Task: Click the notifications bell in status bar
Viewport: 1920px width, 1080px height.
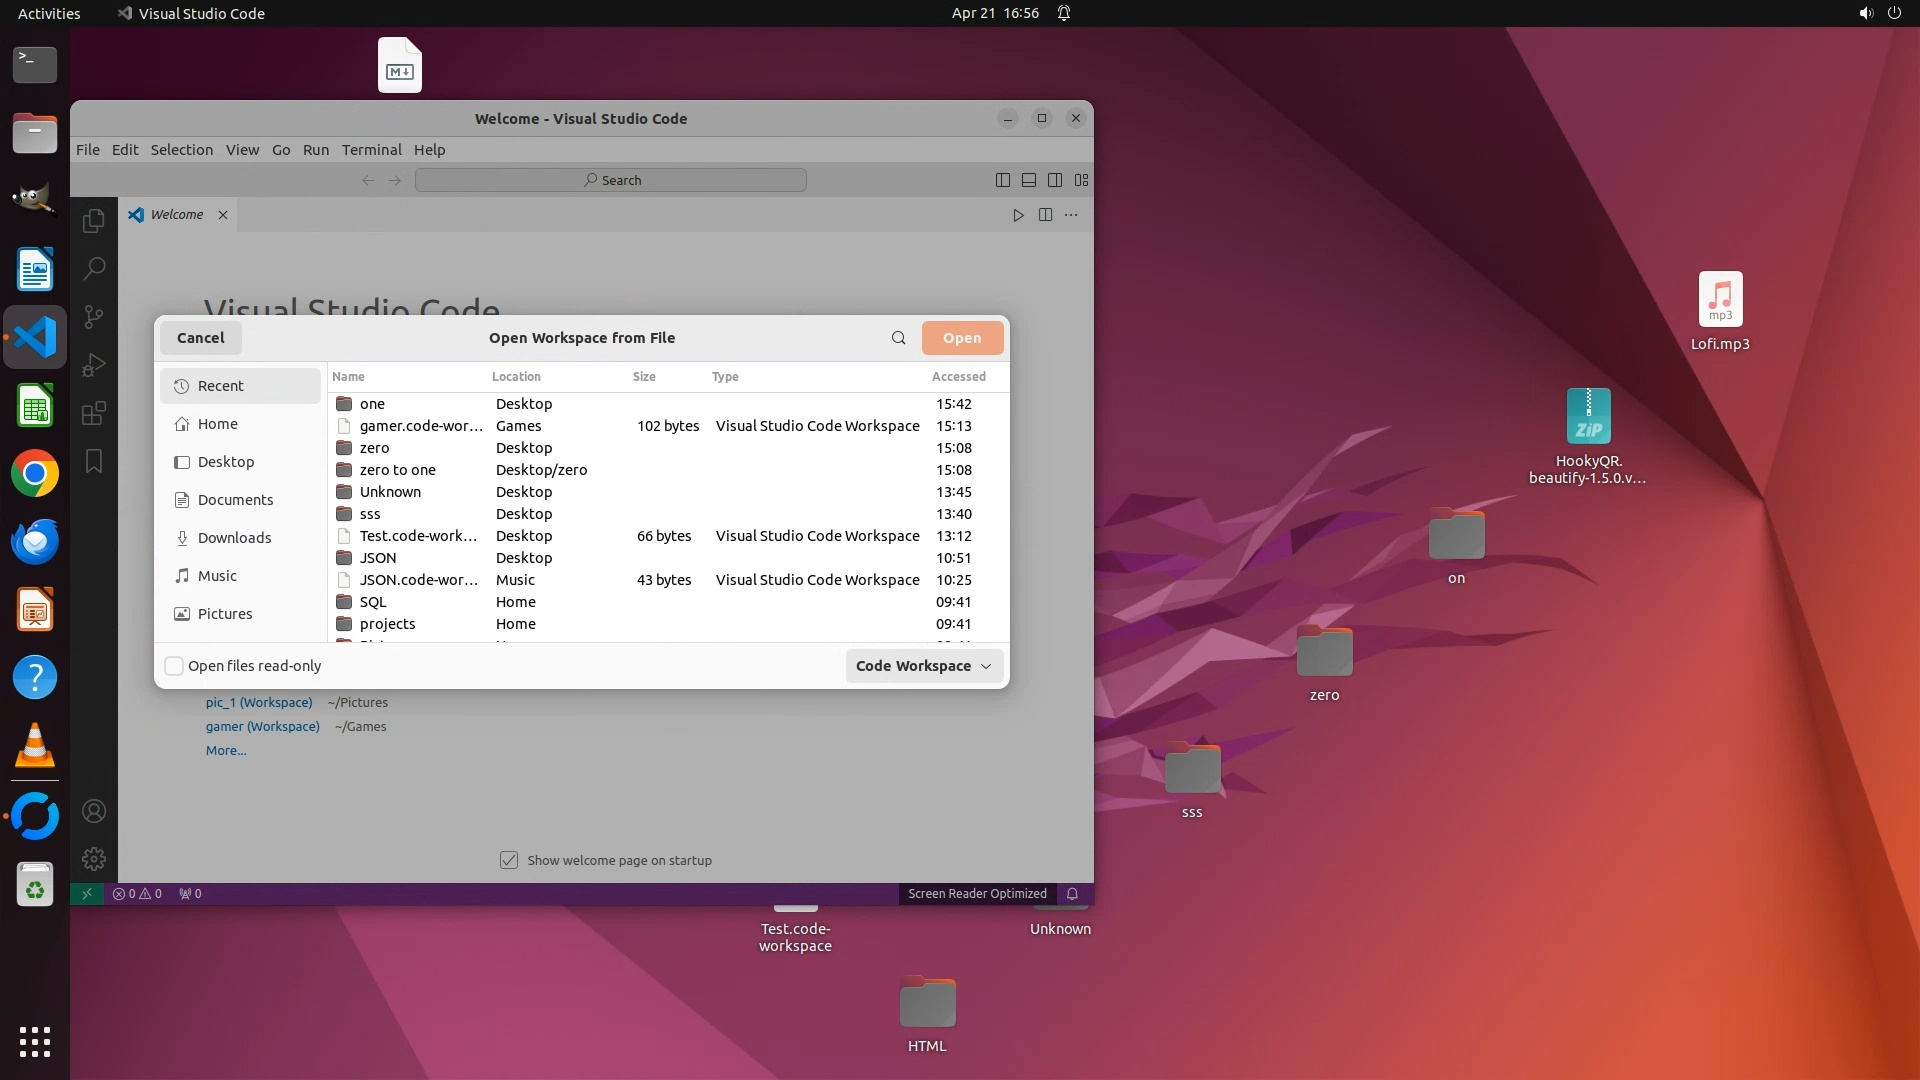Action: tap(1072, 894)
